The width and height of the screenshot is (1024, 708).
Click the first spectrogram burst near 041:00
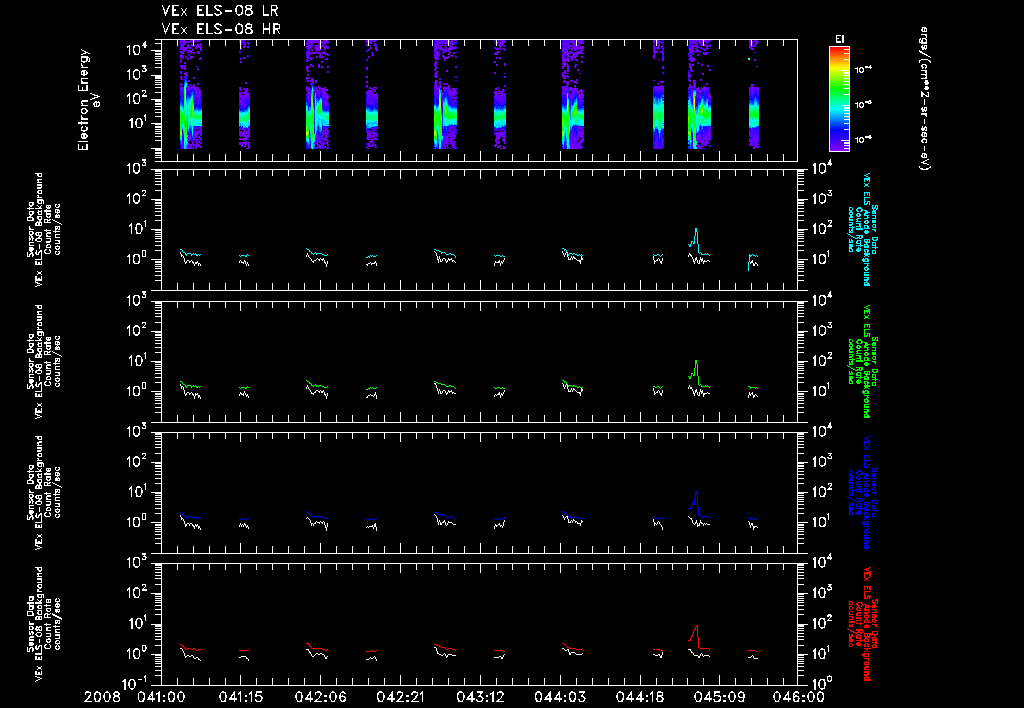pos(191,95)
